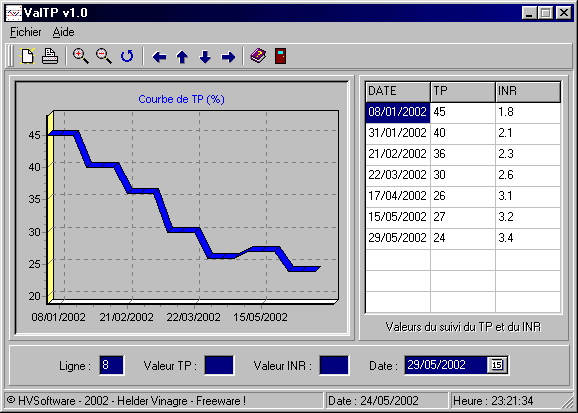Open the Aide menu
This screenshot has width=578, height=413.
[x=63, y=32]
